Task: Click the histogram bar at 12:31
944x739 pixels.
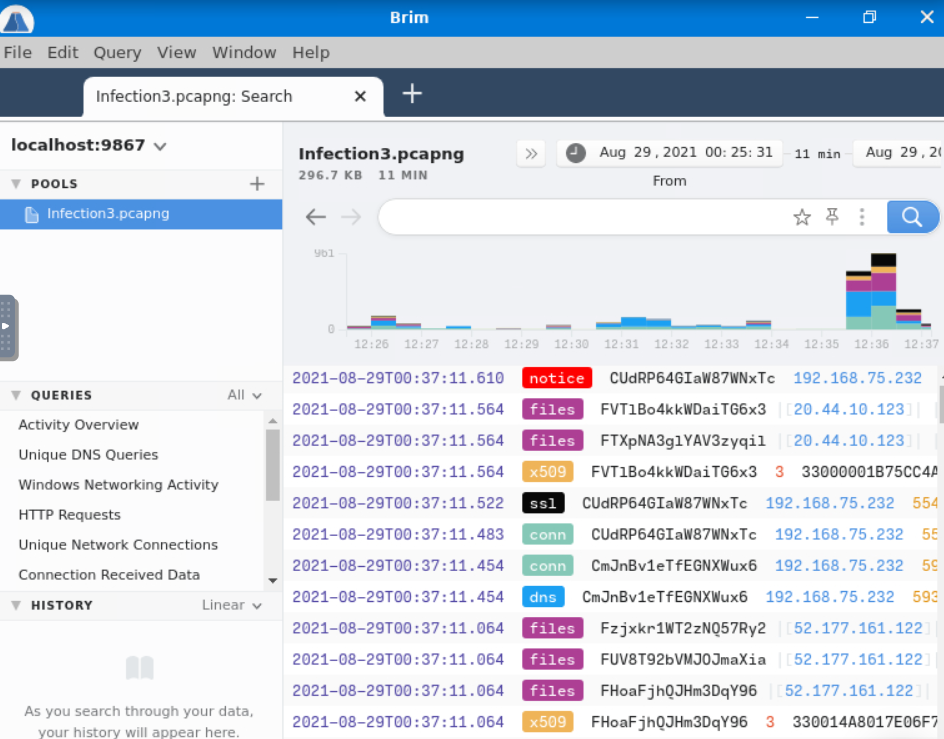Action: (633, 322)
